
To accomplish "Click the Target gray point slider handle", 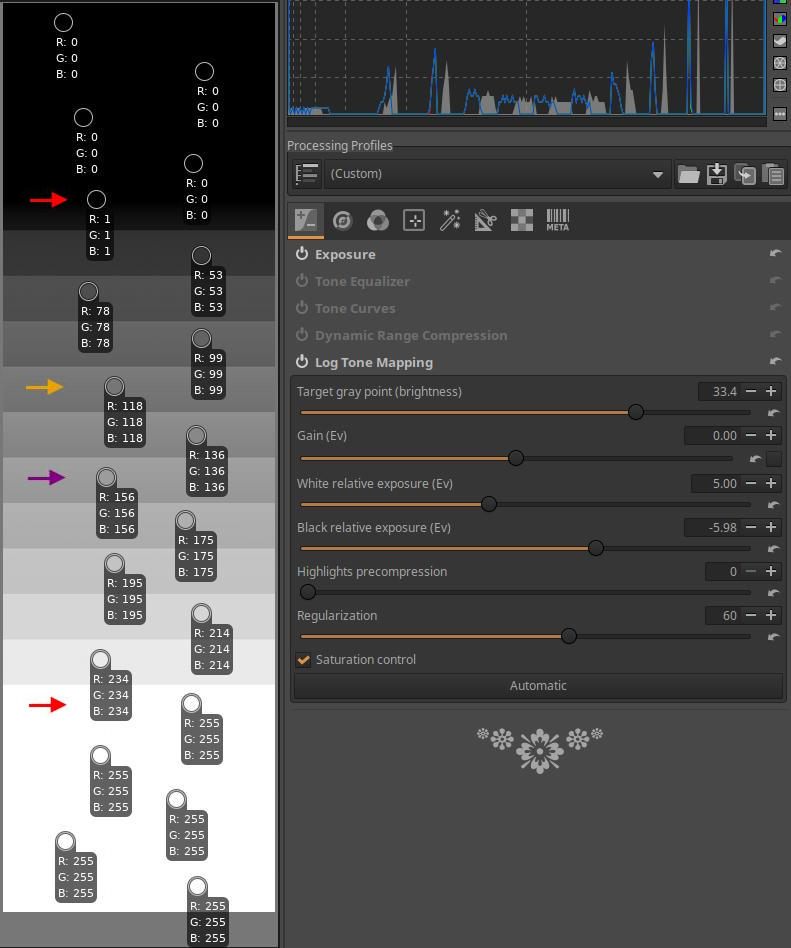I will [636, 412].
